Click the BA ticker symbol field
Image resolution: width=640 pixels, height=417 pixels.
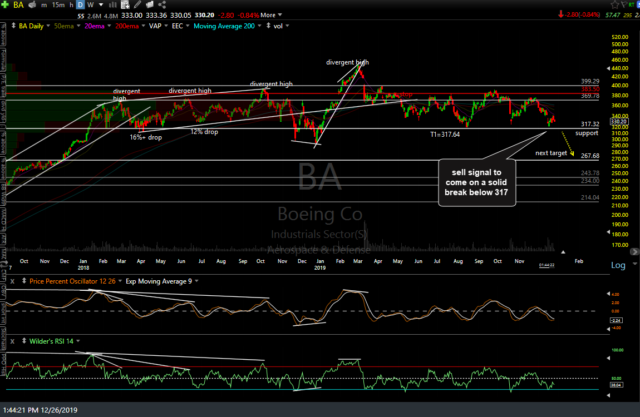19,6
